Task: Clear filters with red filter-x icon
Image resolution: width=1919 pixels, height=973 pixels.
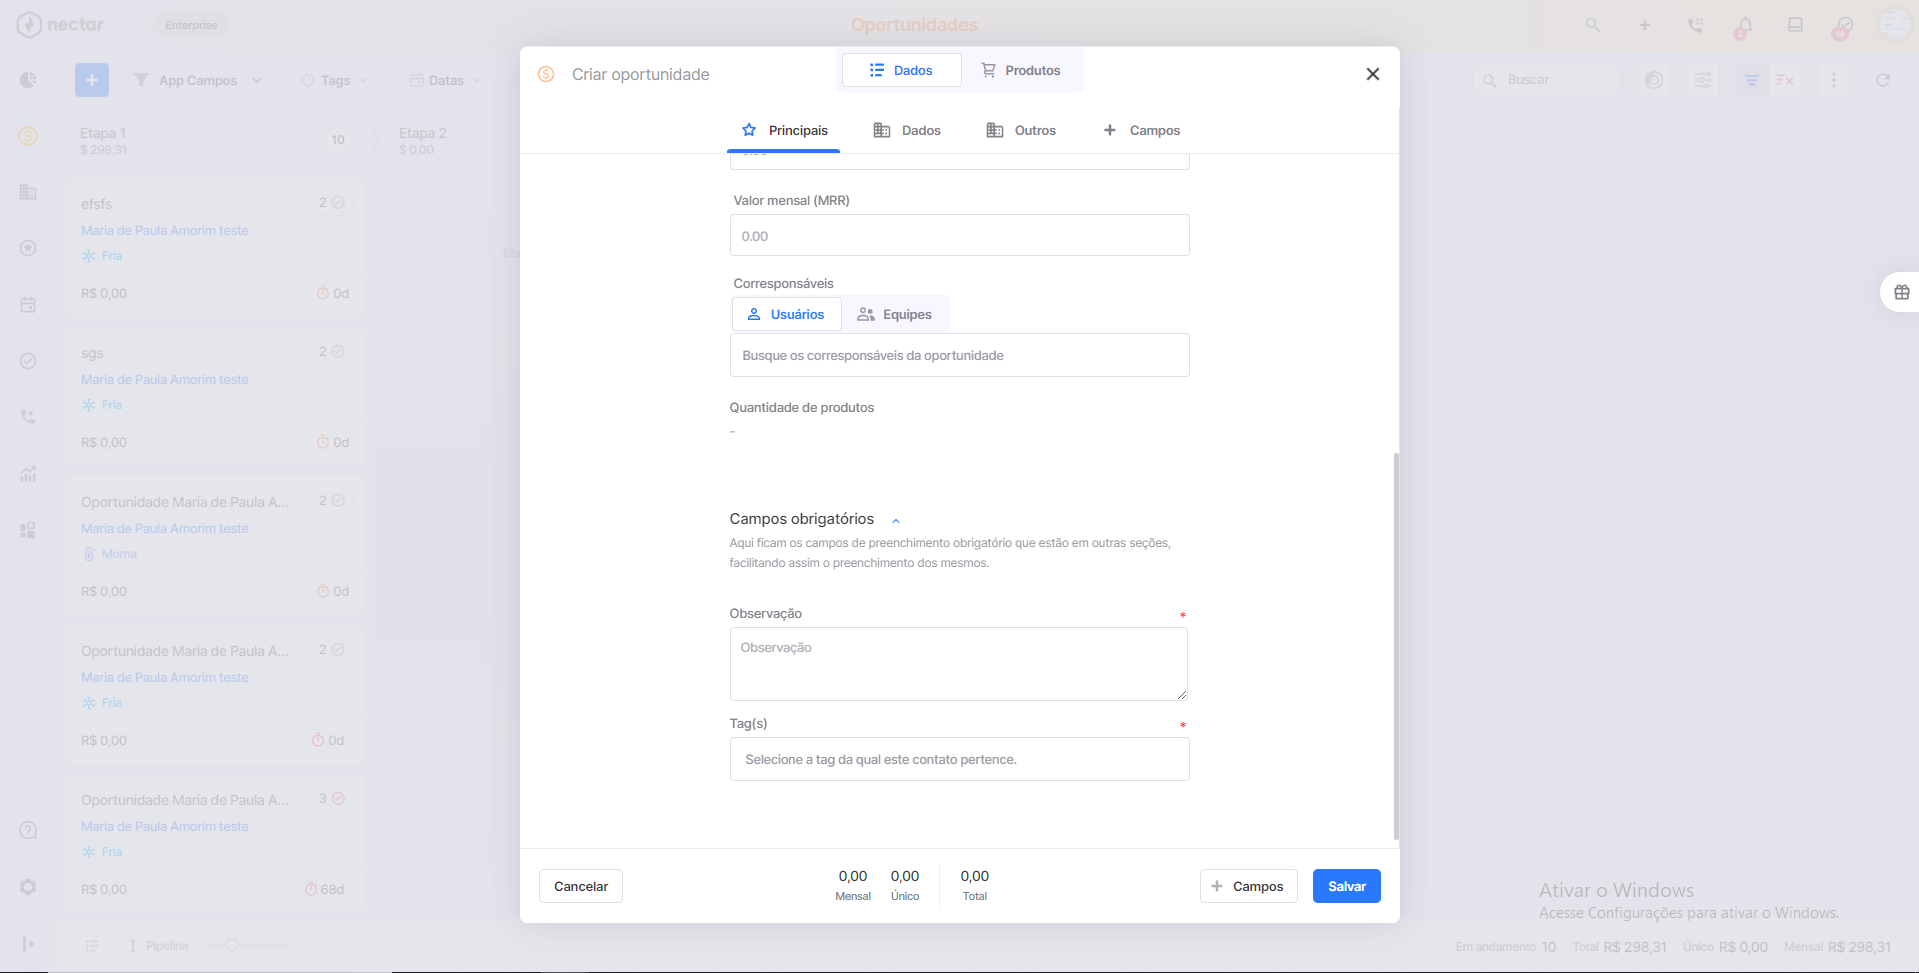Action: 1785,80
